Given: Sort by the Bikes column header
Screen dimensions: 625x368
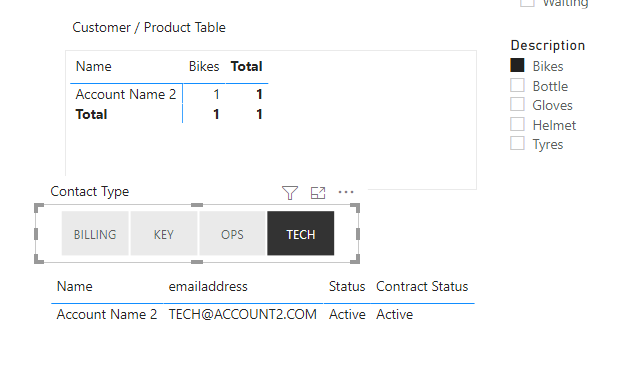Looking at the screenshot, I should (x=204, y=66).
